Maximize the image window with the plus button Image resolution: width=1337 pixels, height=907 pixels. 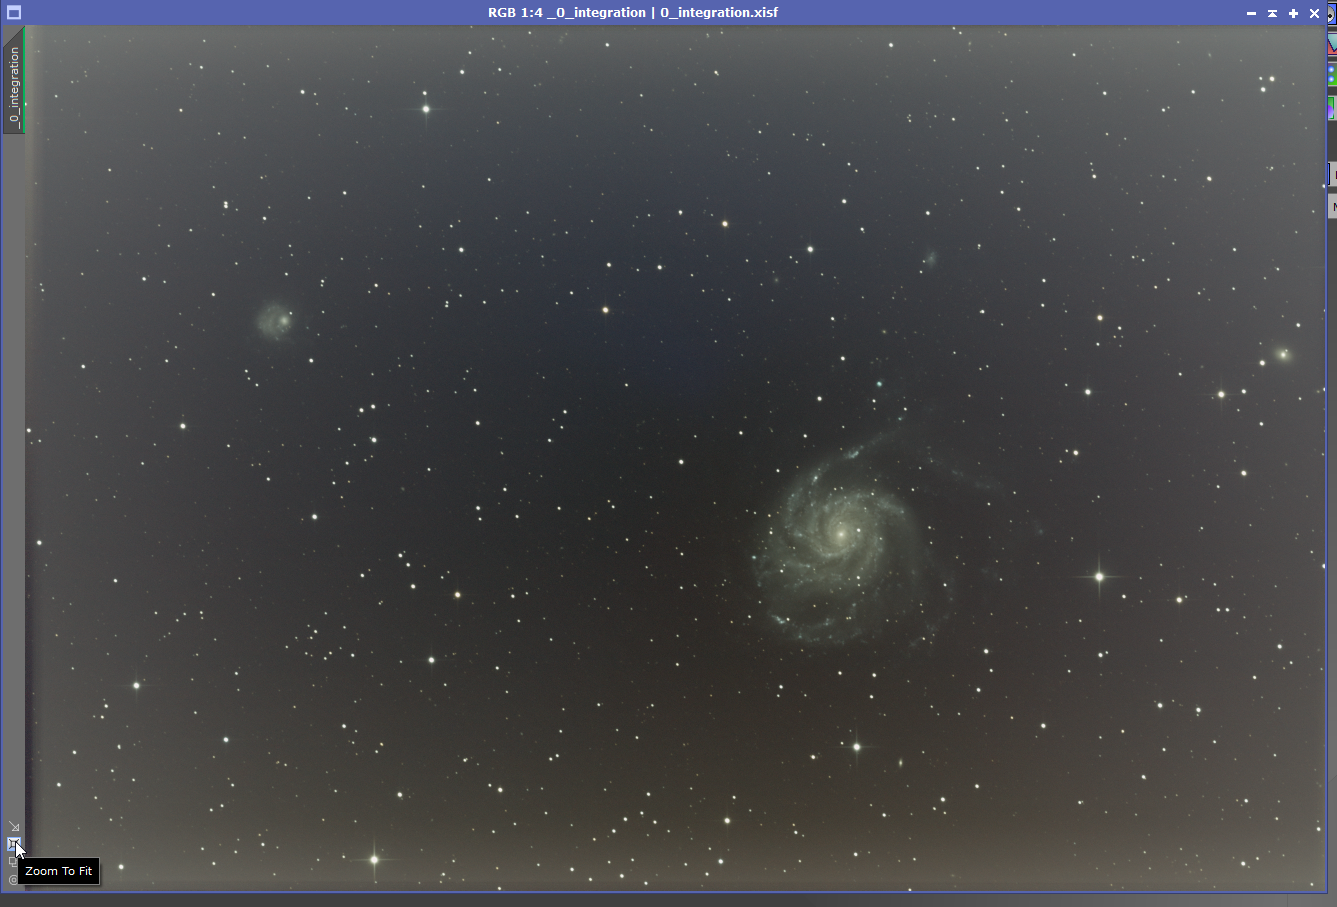click(1293, 13)
